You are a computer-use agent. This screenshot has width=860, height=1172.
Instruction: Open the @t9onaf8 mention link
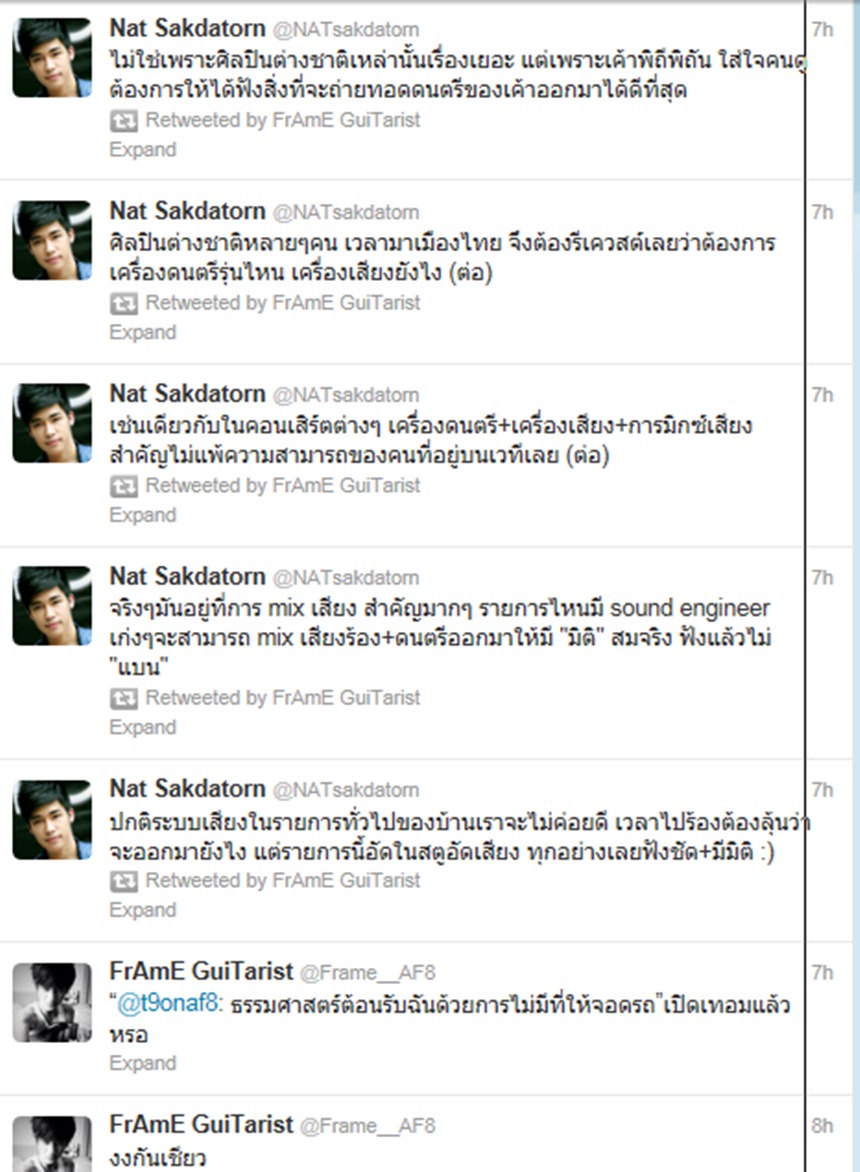(168, 1003)
